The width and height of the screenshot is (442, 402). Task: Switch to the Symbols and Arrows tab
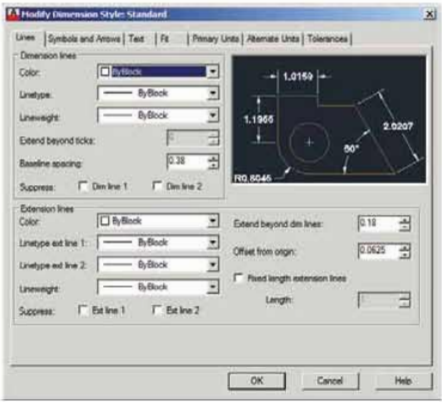pos(84,39)
